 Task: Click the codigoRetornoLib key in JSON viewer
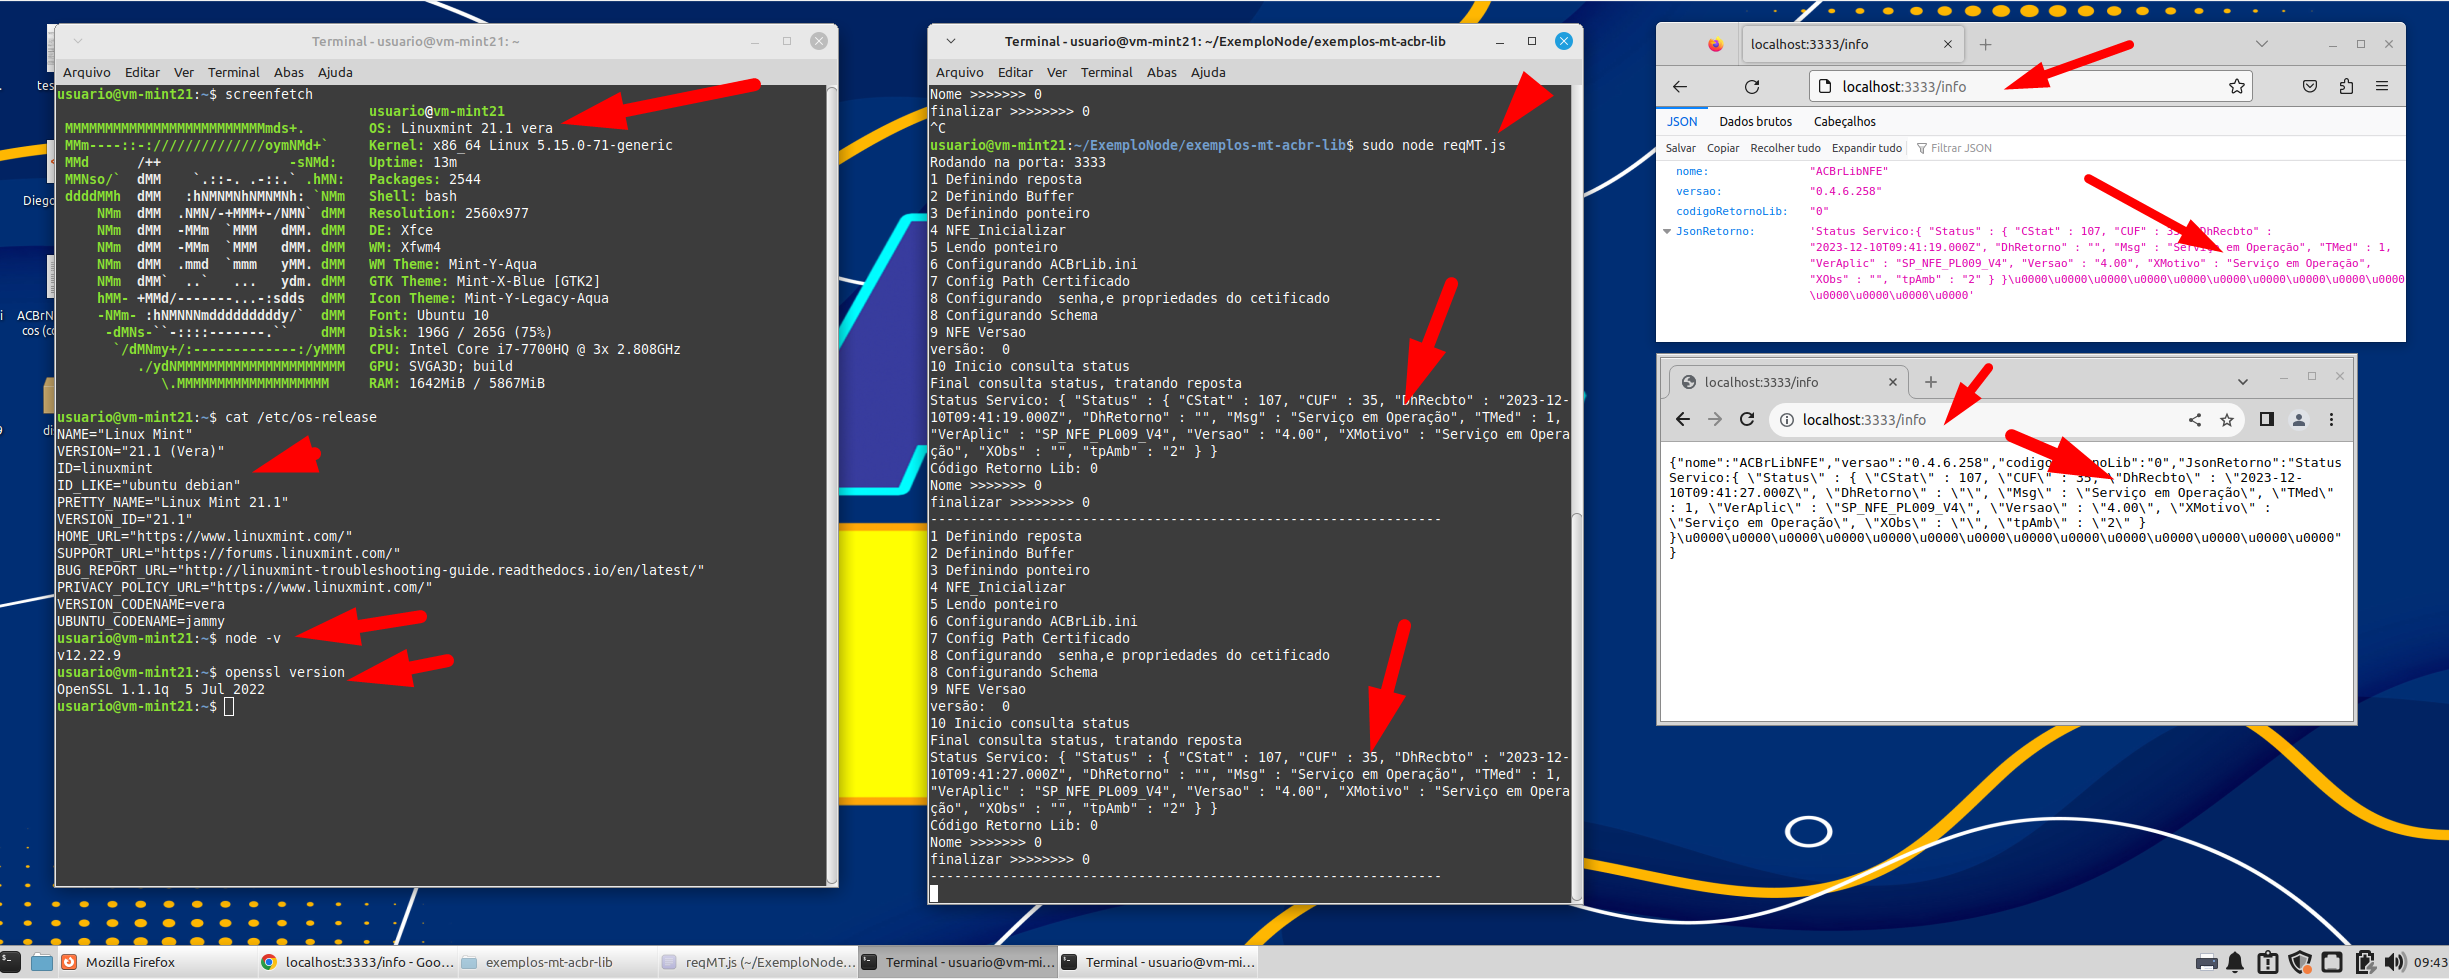point(1731,212)
